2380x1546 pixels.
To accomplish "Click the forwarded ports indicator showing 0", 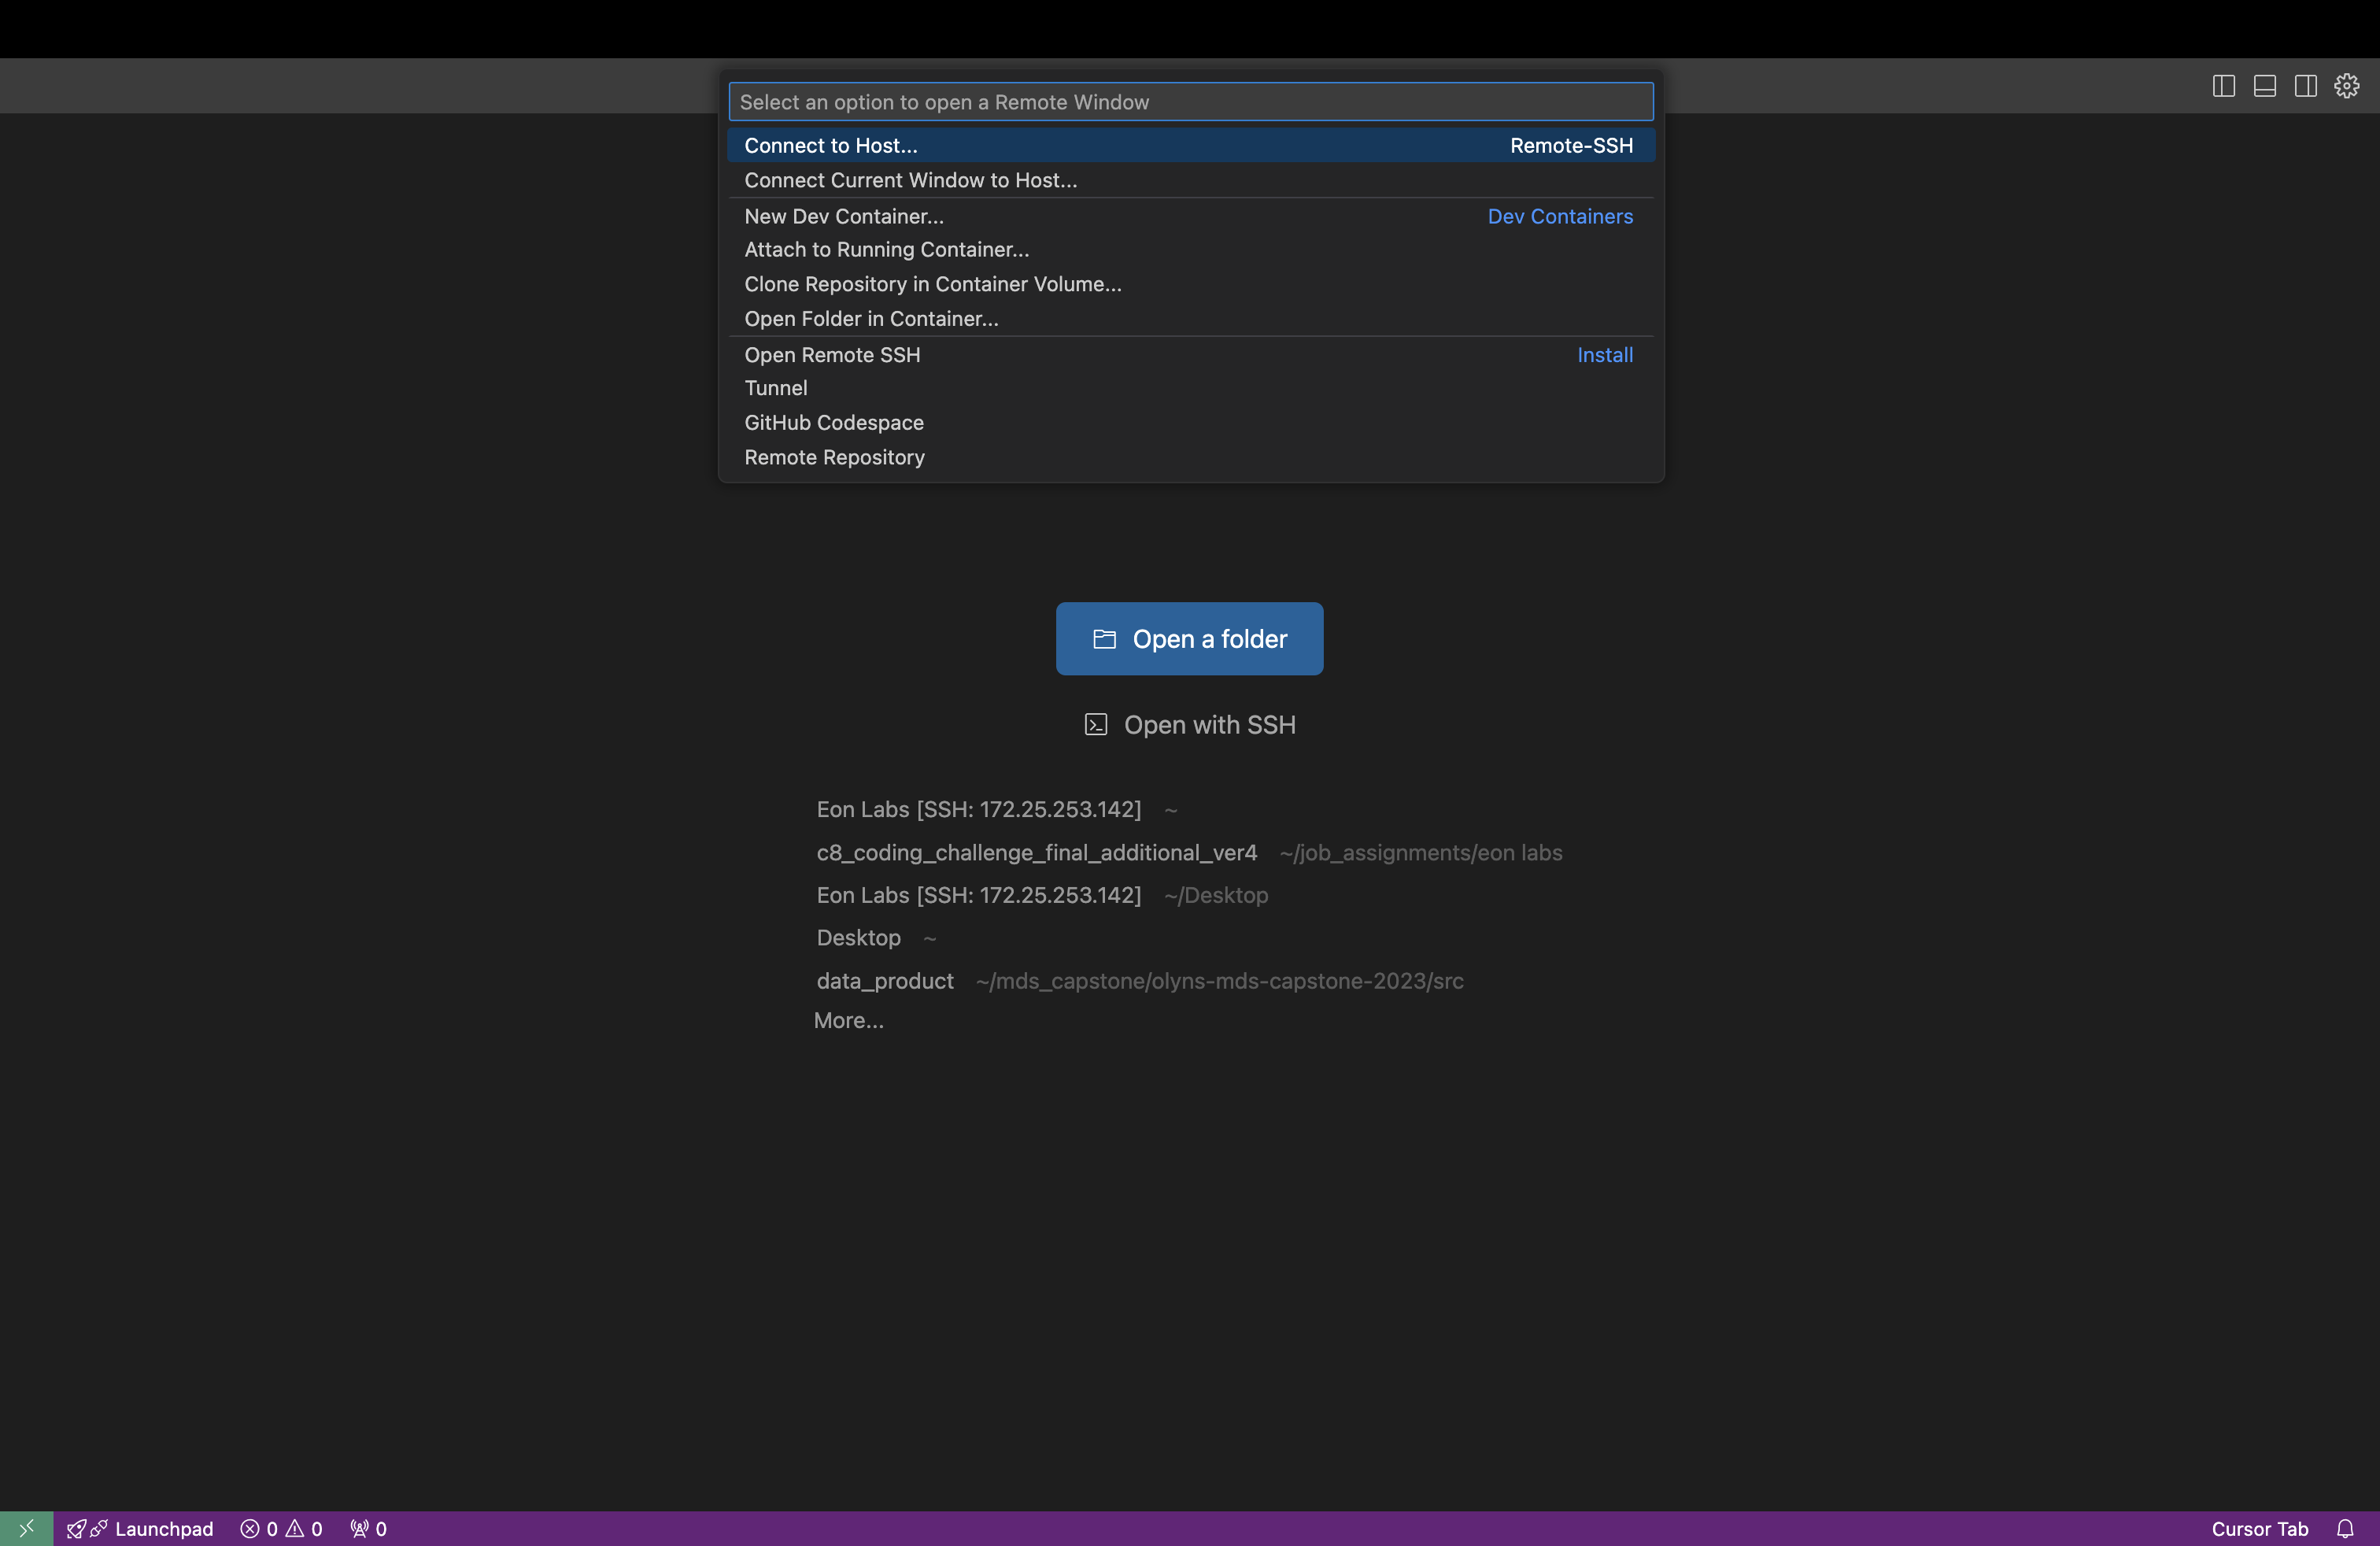I will coord(368,1528).
